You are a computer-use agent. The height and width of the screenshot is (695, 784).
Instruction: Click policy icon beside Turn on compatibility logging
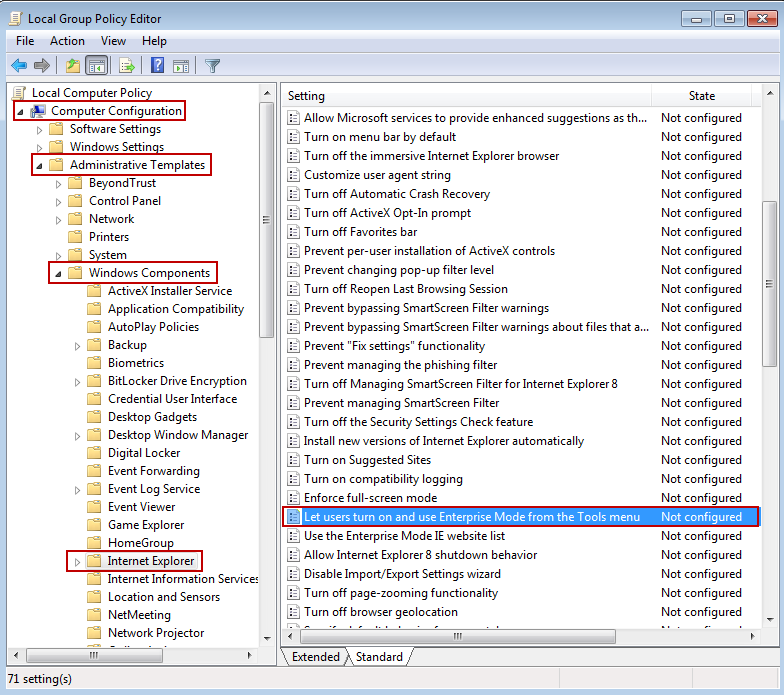point(294,479)
